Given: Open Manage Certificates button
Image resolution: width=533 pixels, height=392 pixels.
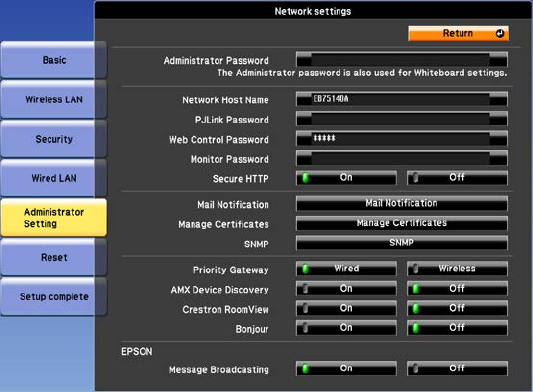Looking at the screenshot, I should (402, 223).
